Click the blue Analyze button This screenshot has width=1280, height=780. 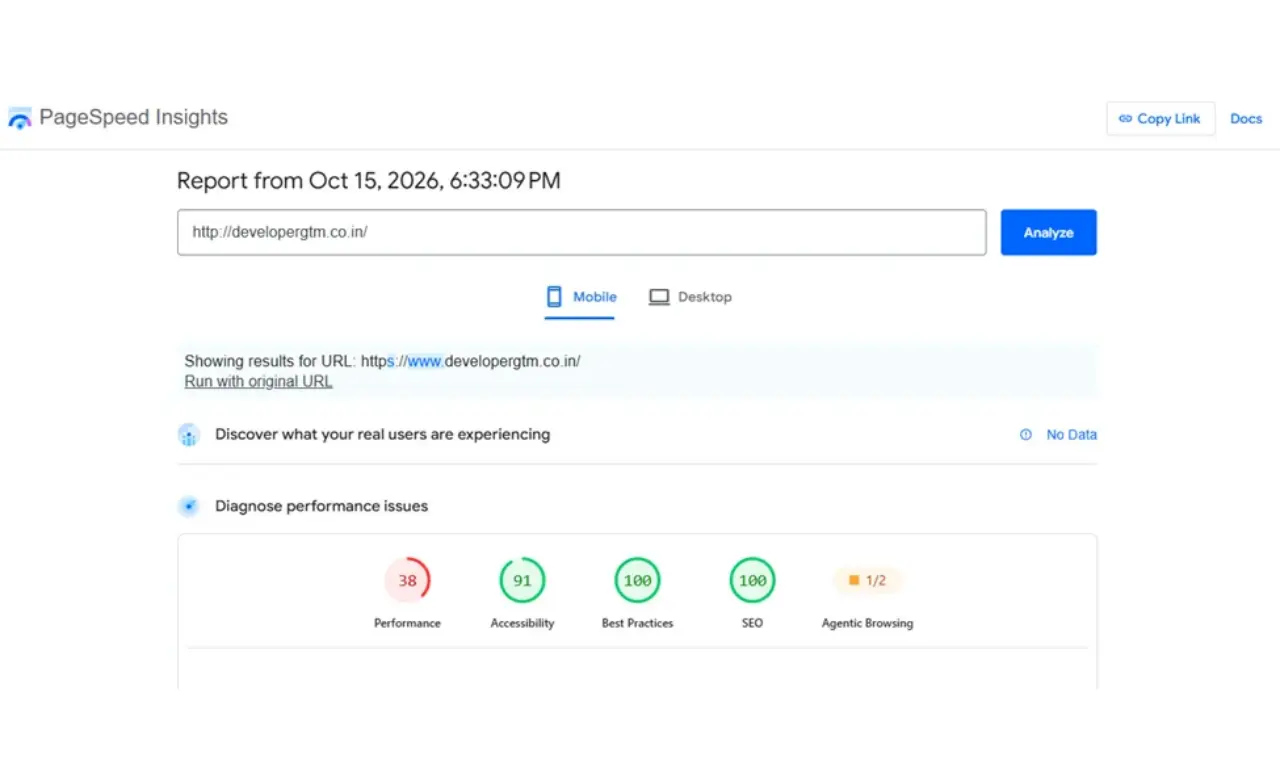(1049, 232)
